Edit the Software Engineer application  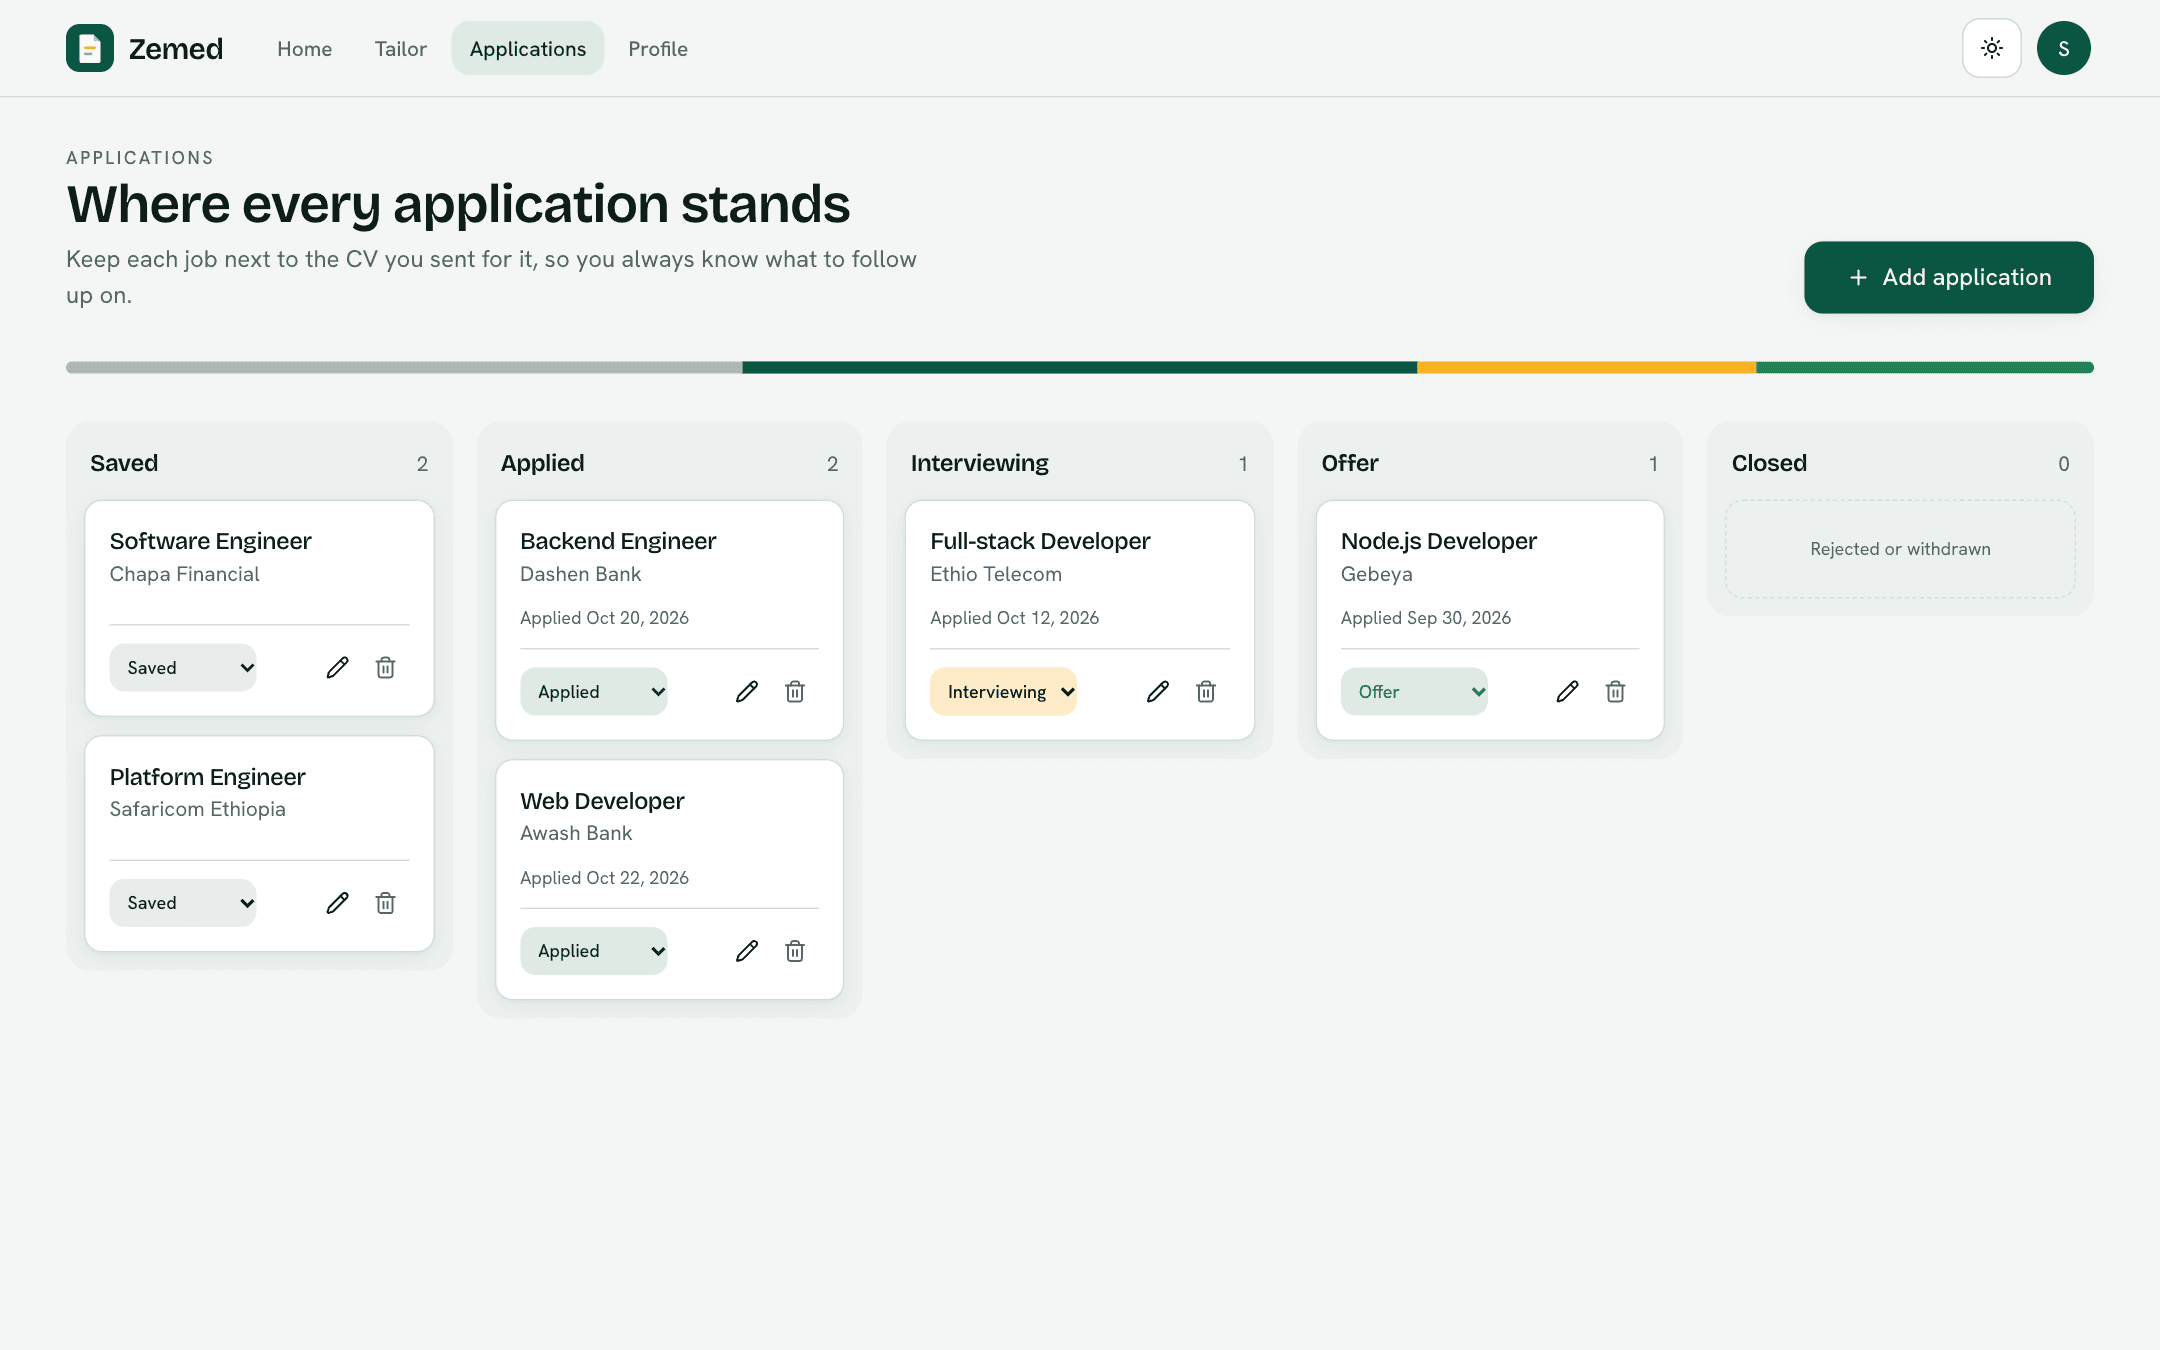(338, 667)
